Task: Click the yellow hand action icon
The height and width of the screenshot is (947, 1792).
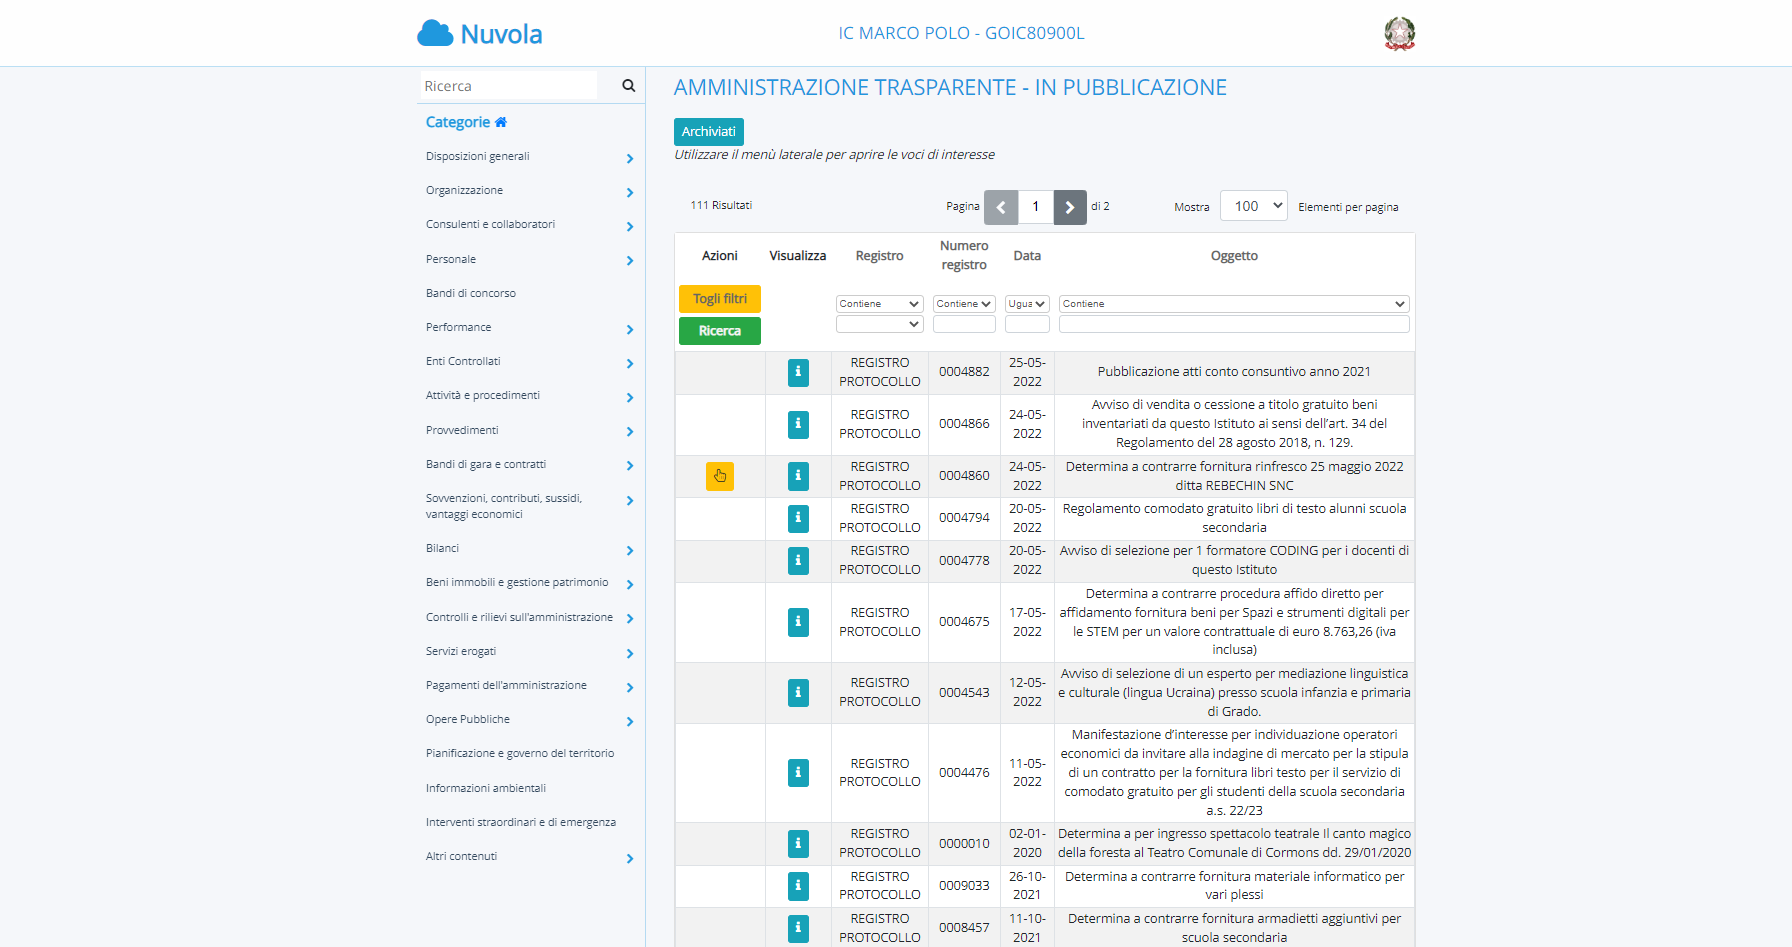Action: (719, 476)
